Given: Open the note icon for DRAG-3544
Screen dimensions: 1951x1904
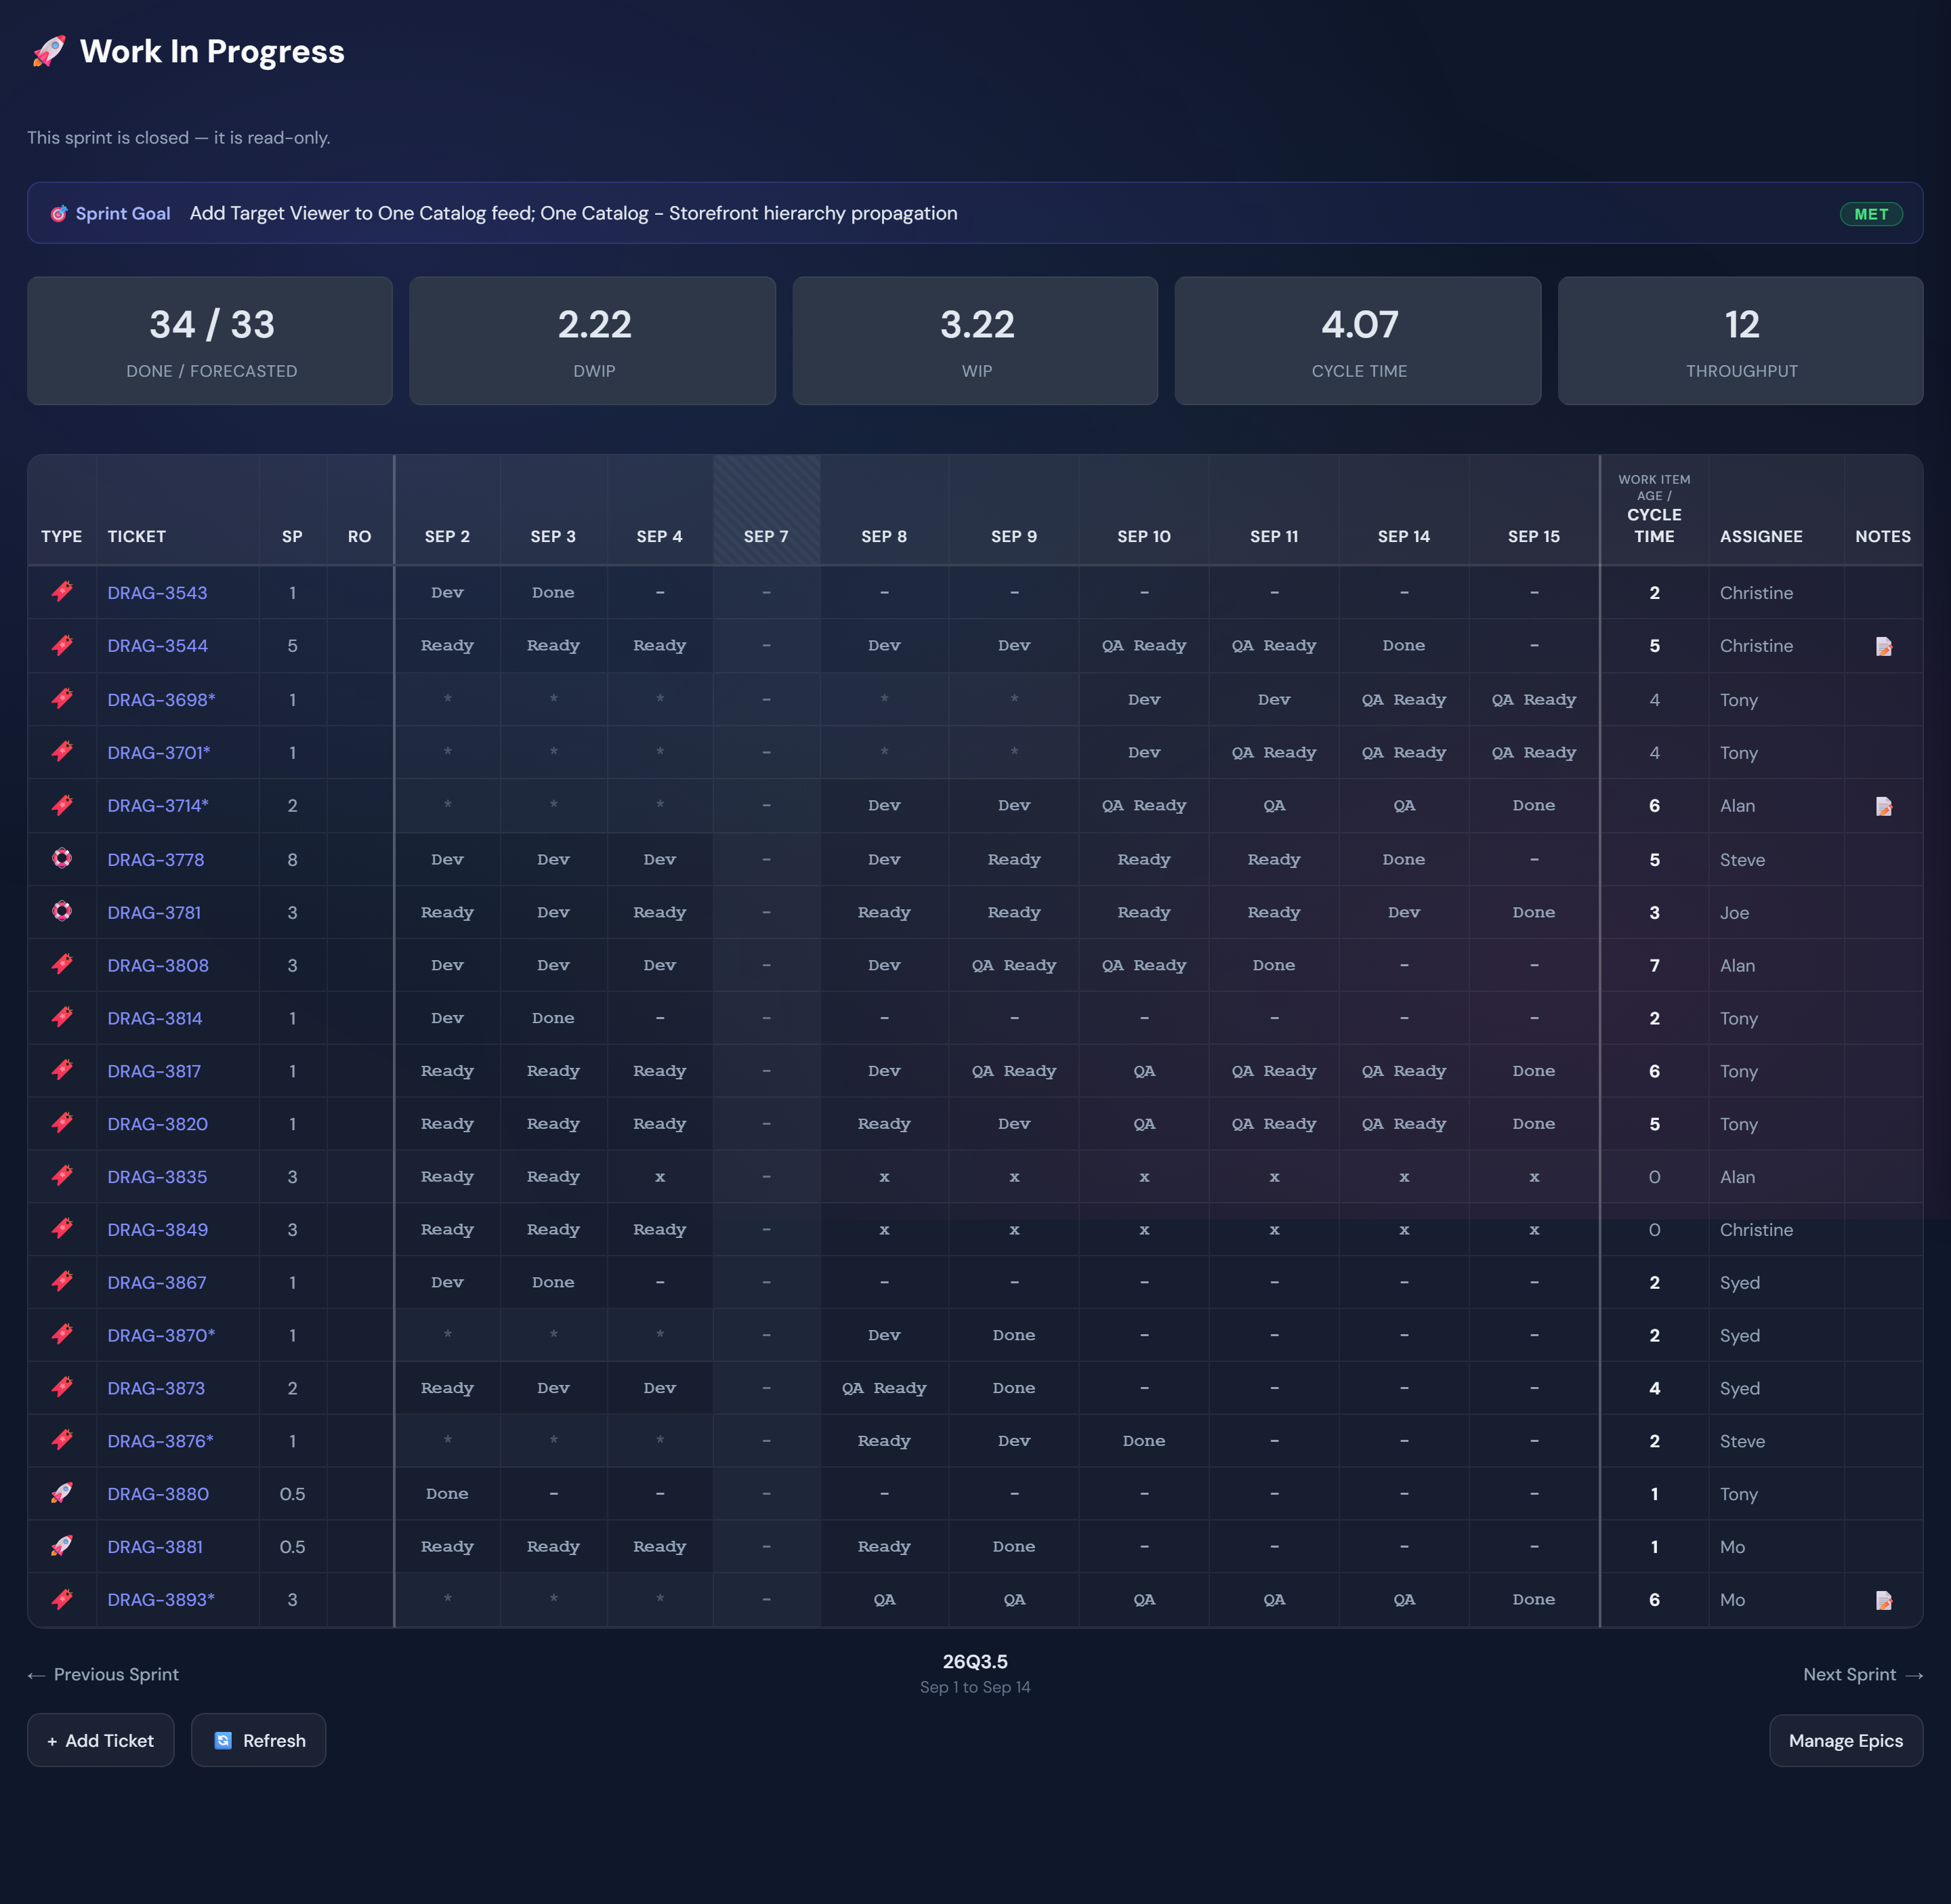Looking at the screenshot, I should click(x=1883, y=646).
